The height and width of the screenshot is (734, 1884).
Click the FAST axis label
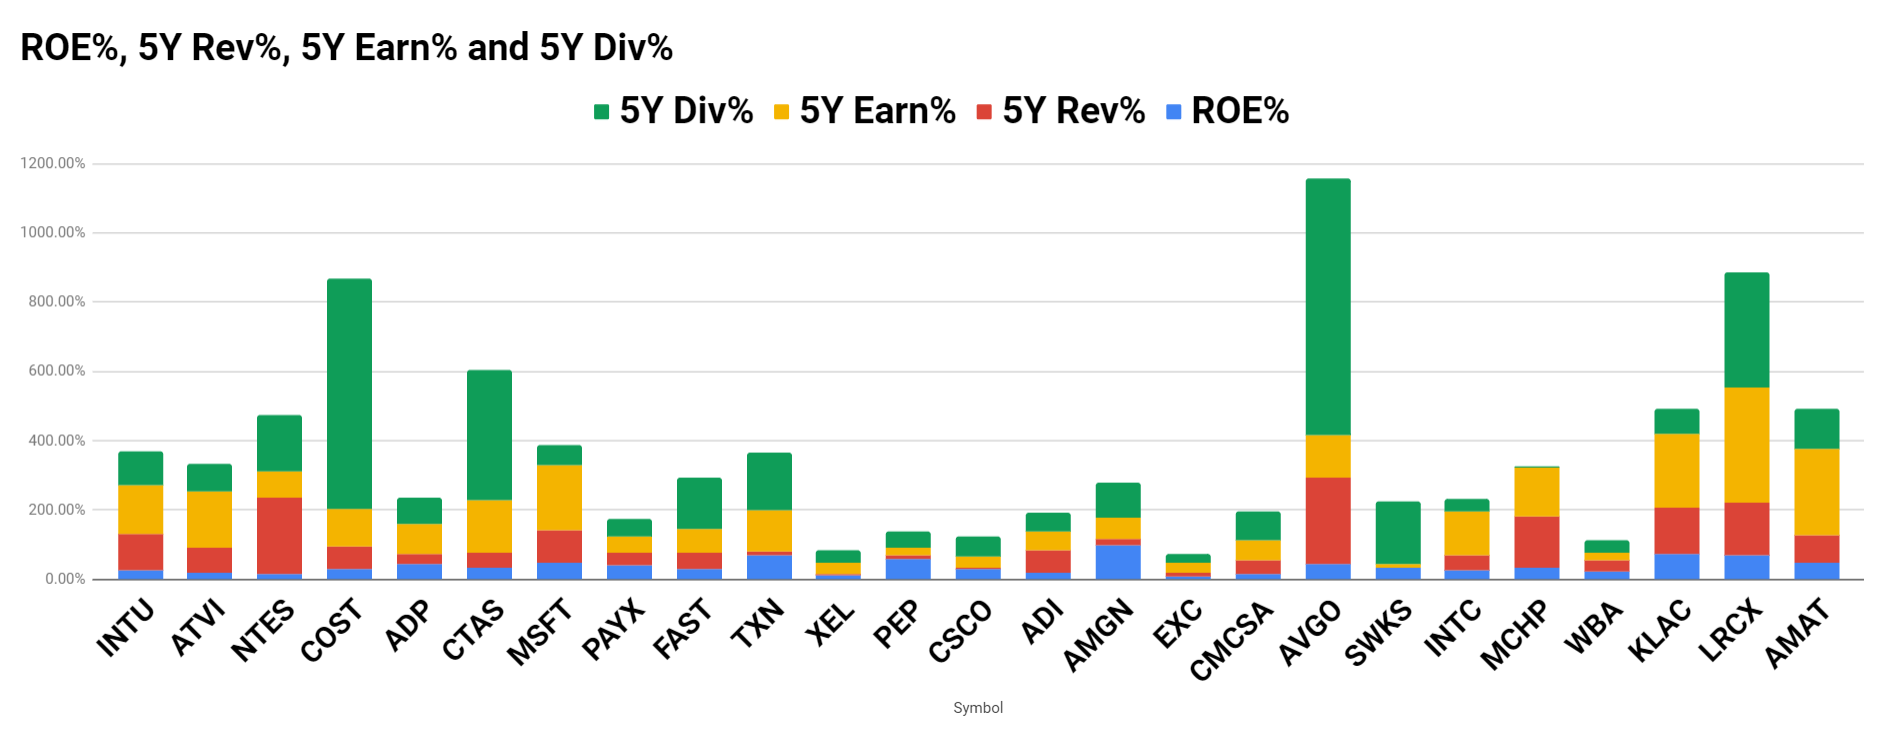685,629
